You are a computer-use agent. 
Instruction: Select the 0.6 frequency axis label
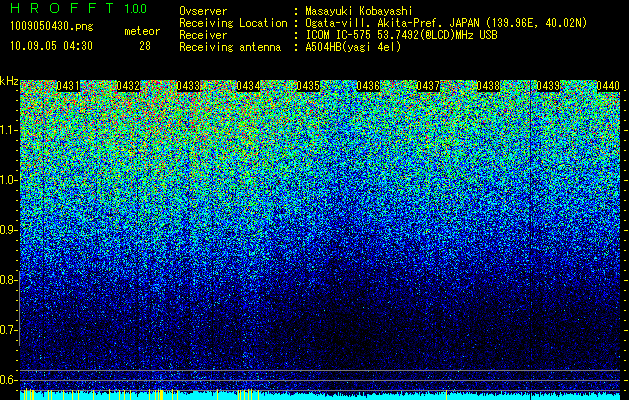(x=8, y=380)
